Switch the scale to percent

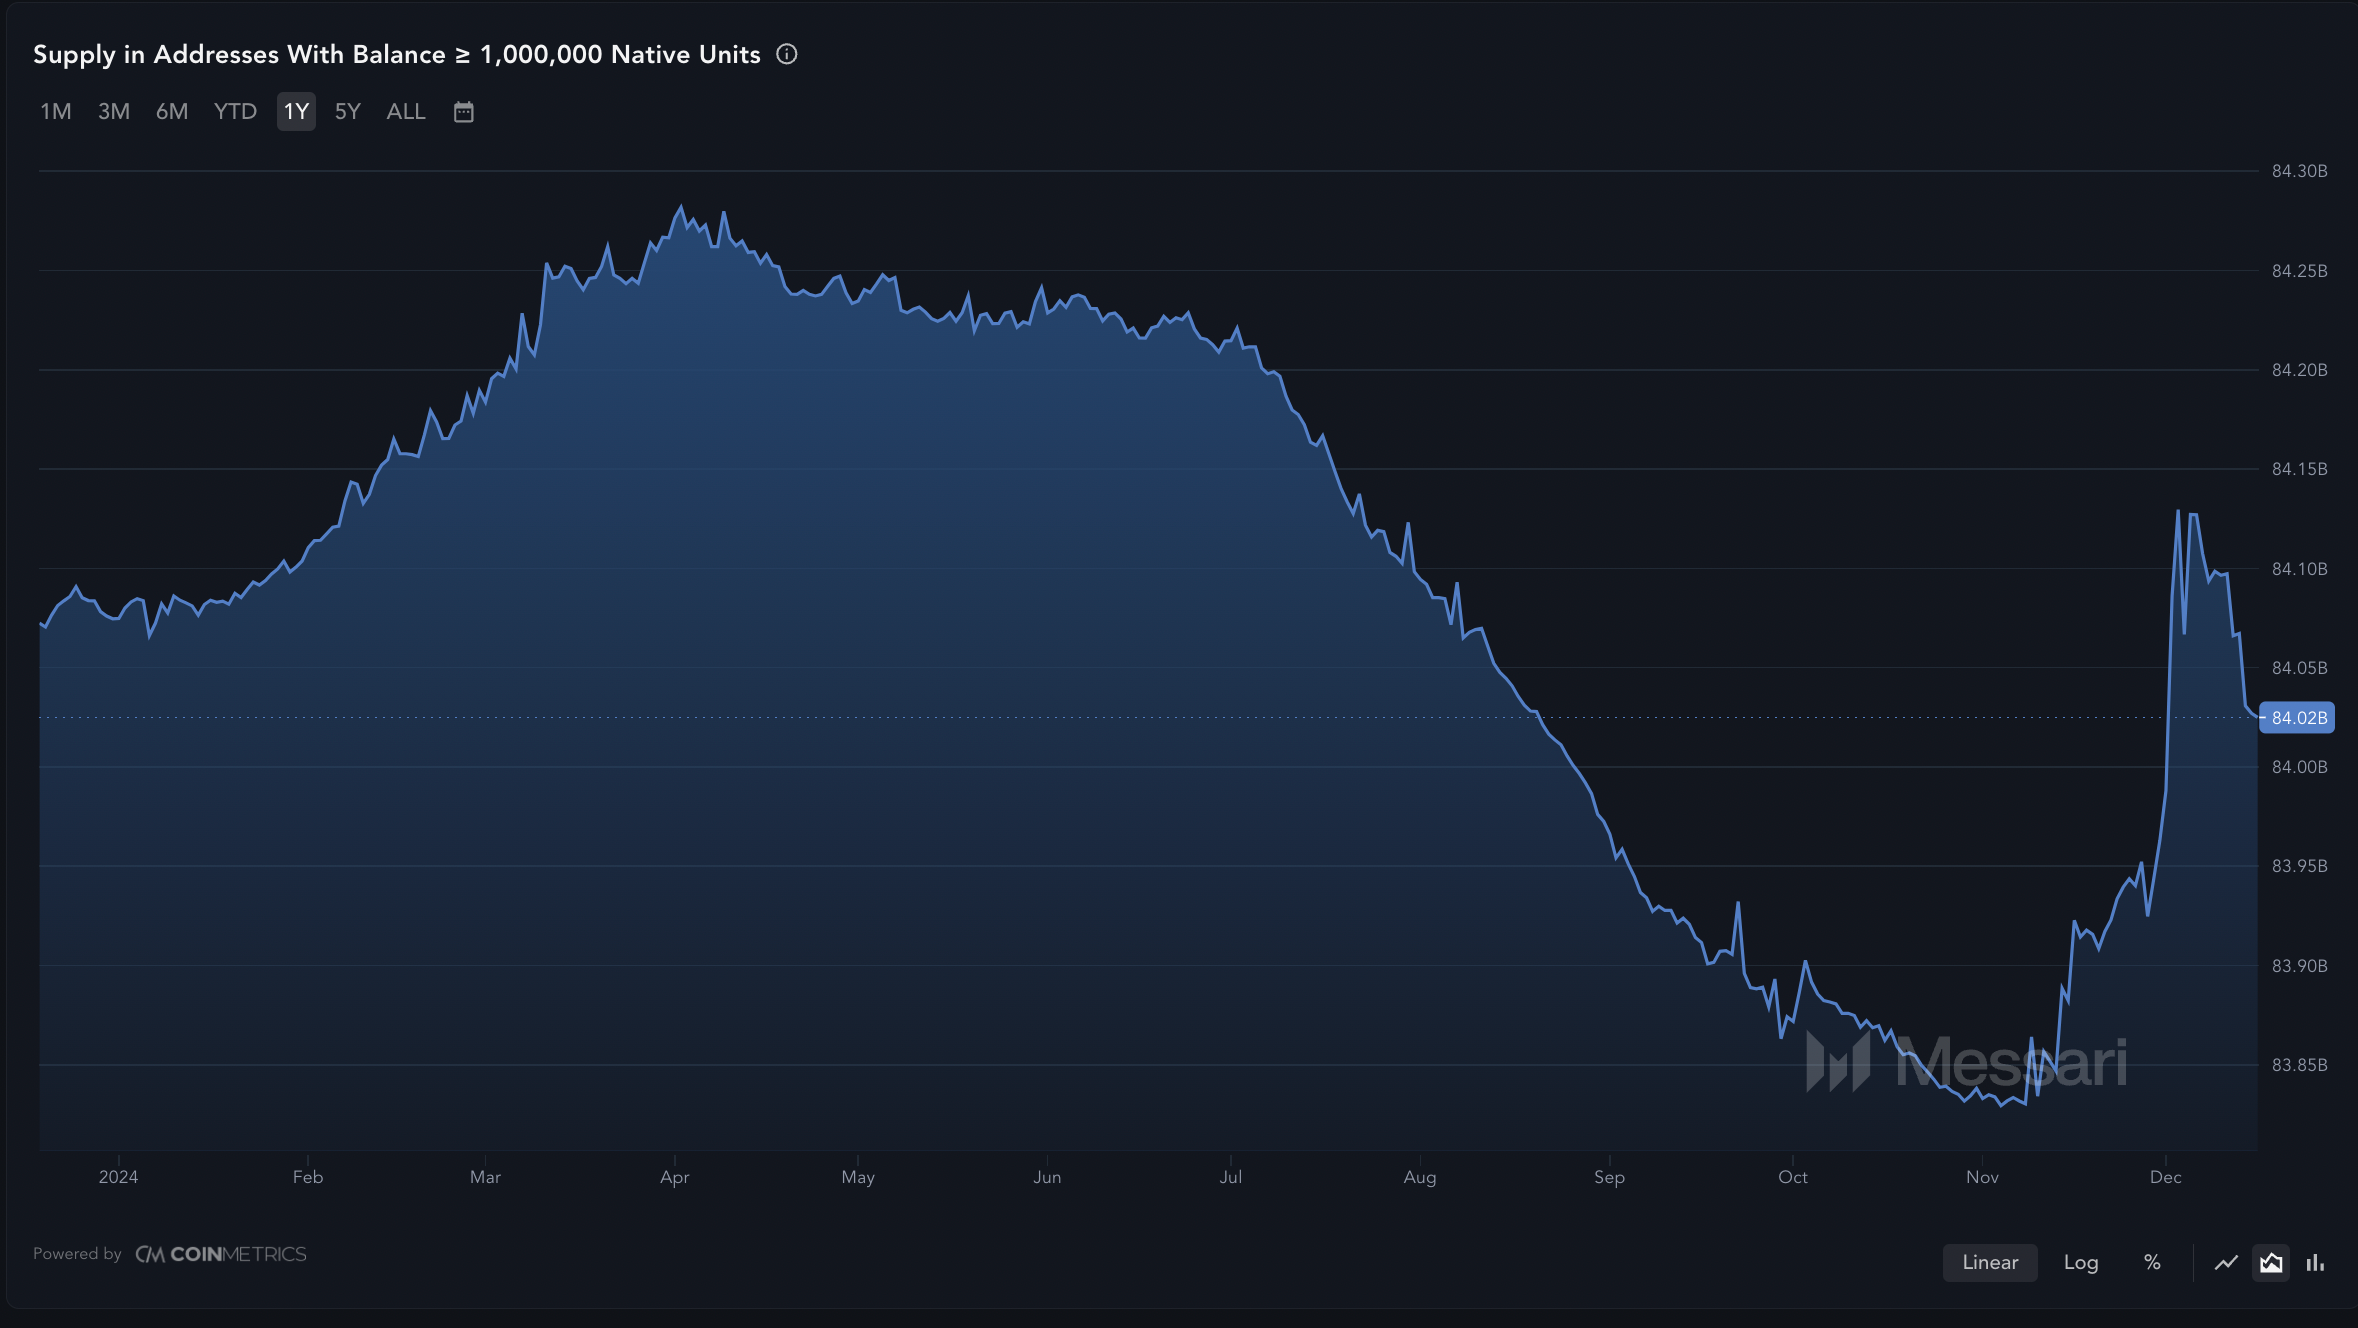(x=2152, y=1263)
